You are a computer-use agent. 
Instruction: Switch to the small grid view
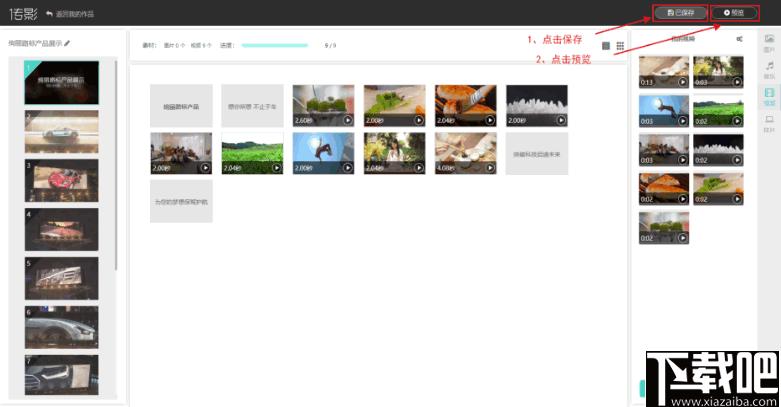point(620,46)
